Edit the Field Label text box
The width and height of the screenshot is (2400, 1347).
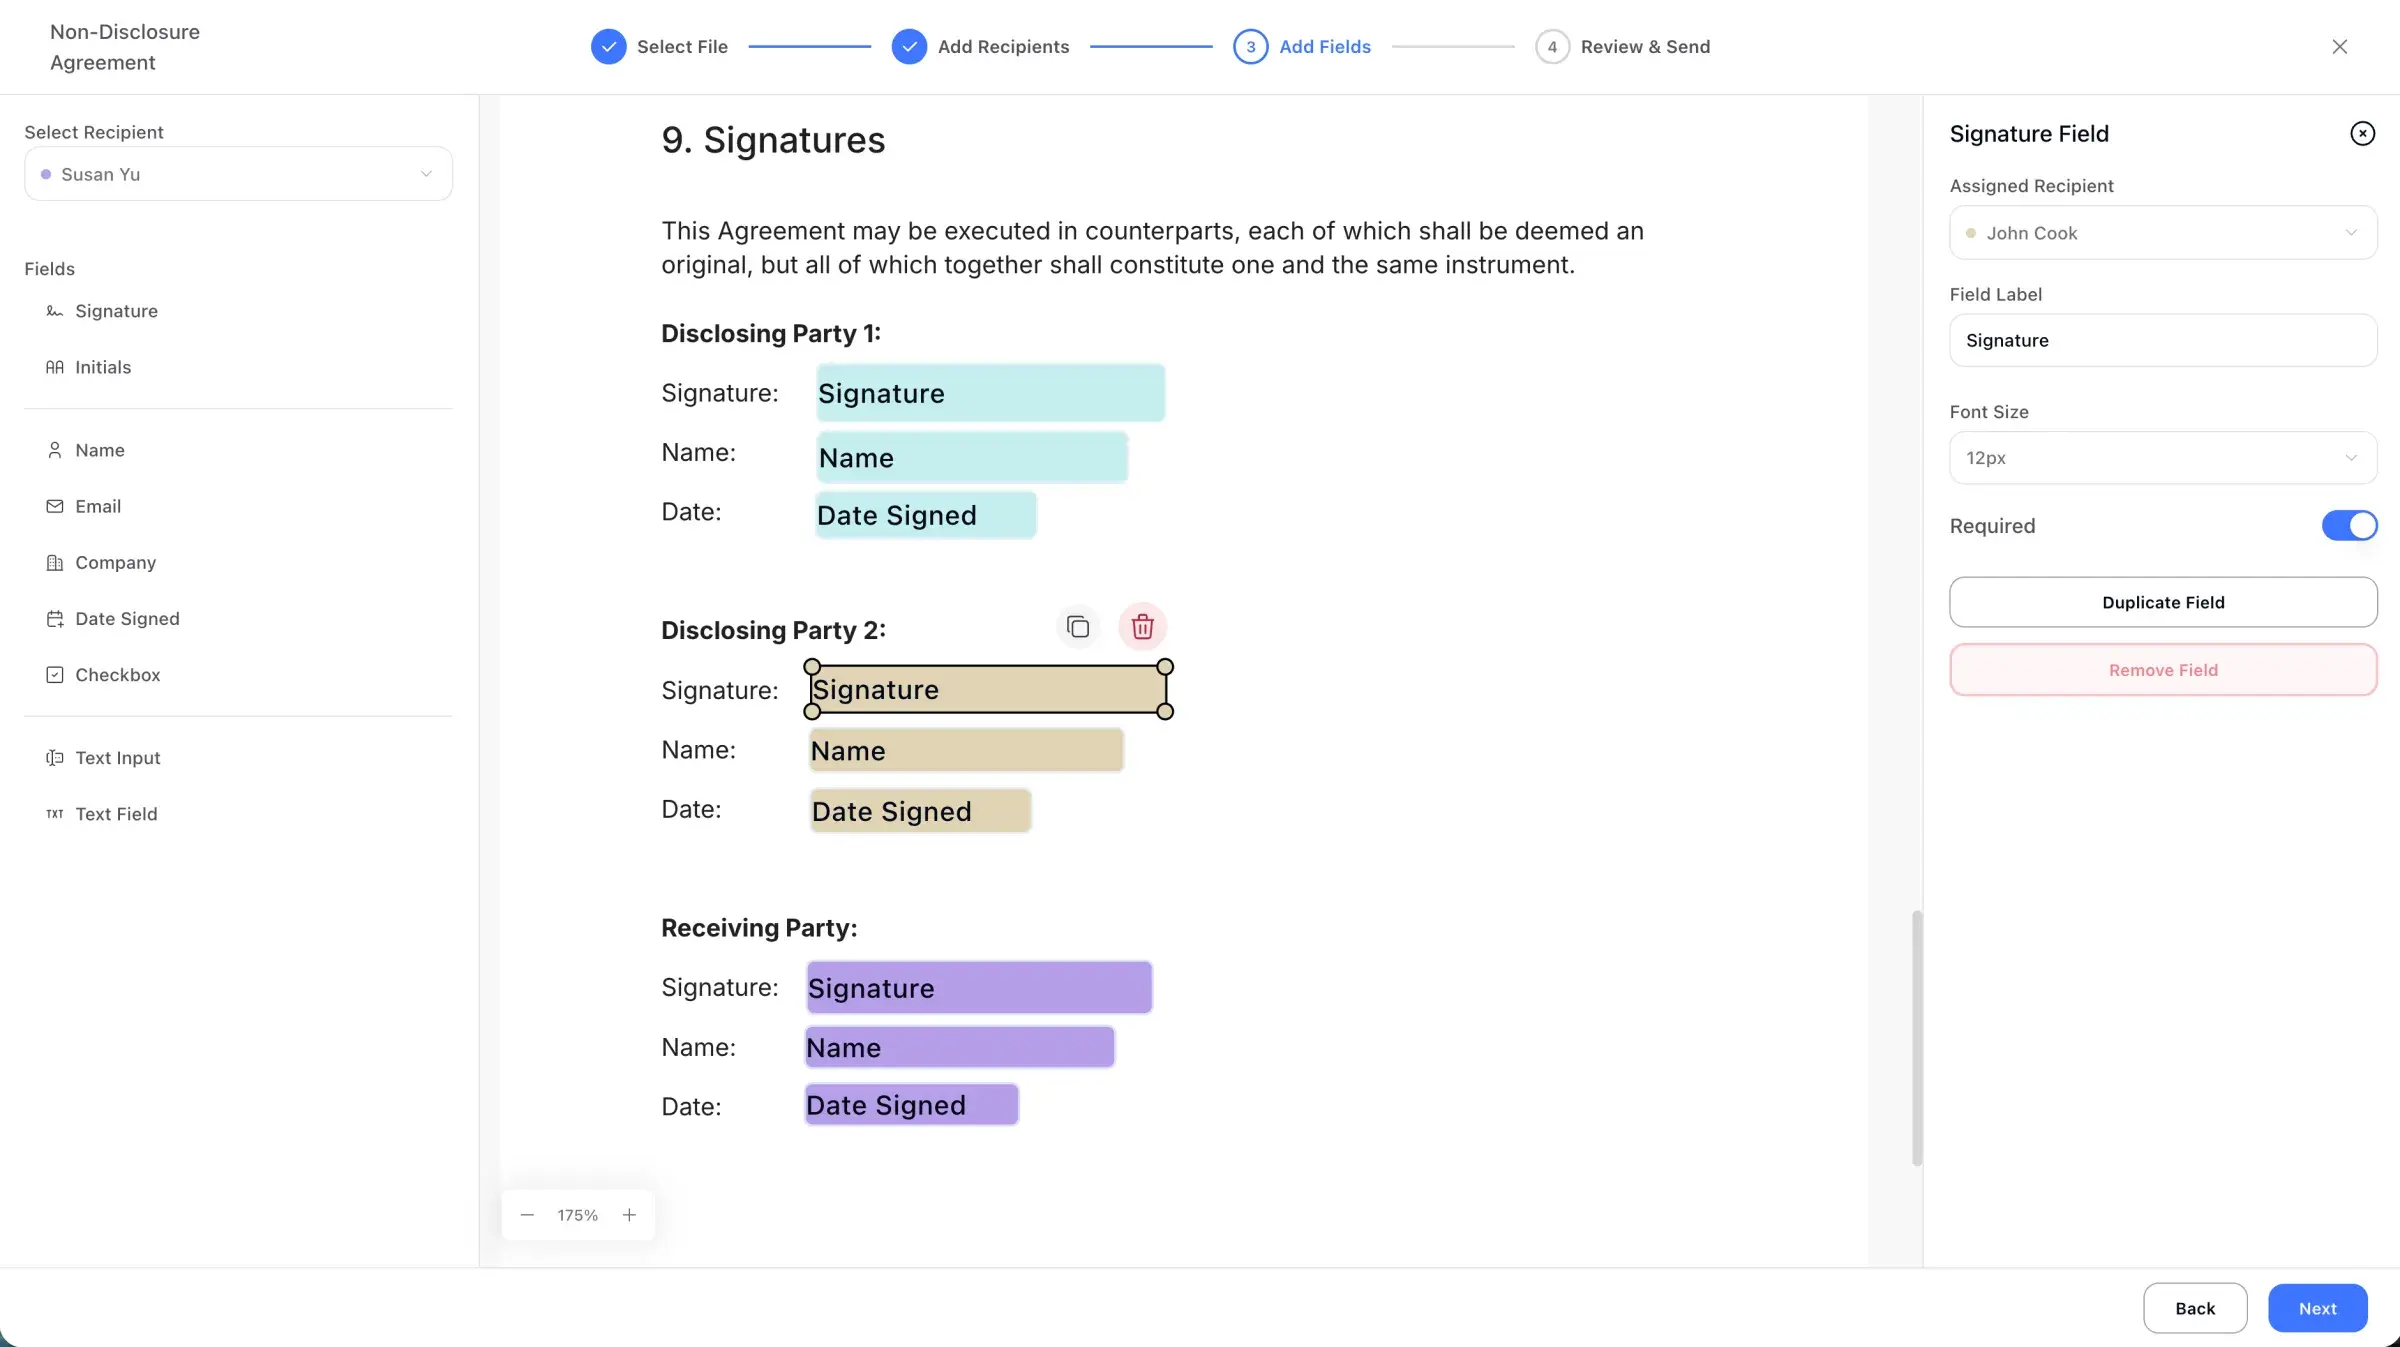[x=2163, y=340]
